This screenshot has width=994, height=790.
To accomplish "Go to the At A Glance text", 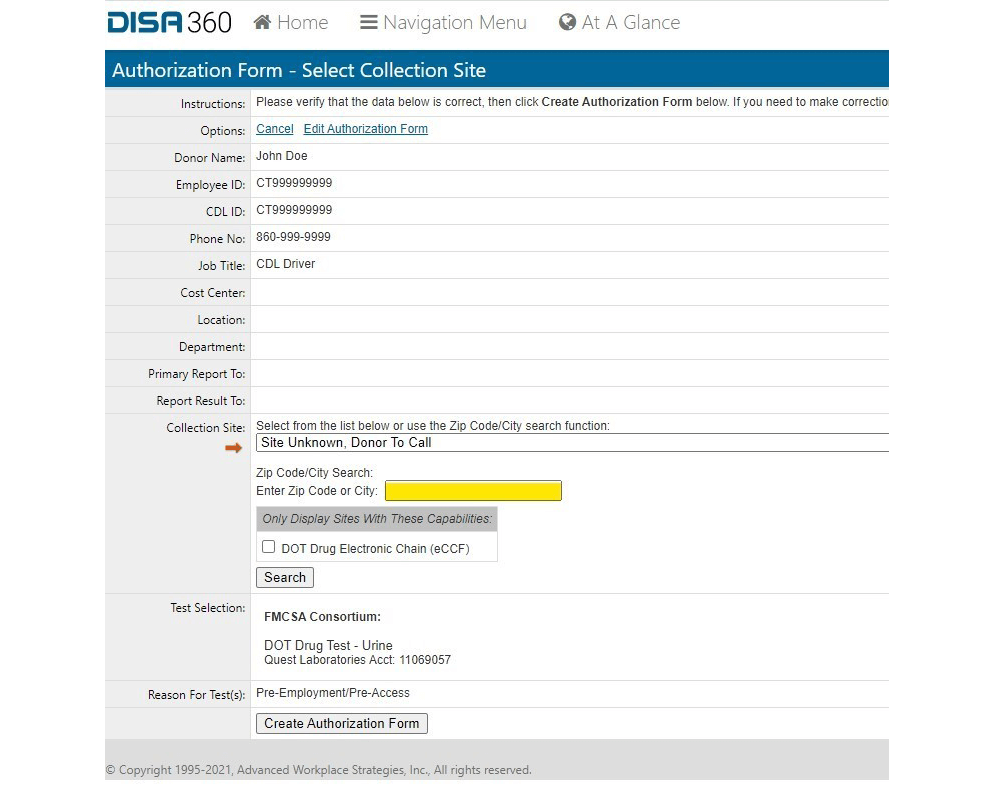I will (x=630, y=22).
